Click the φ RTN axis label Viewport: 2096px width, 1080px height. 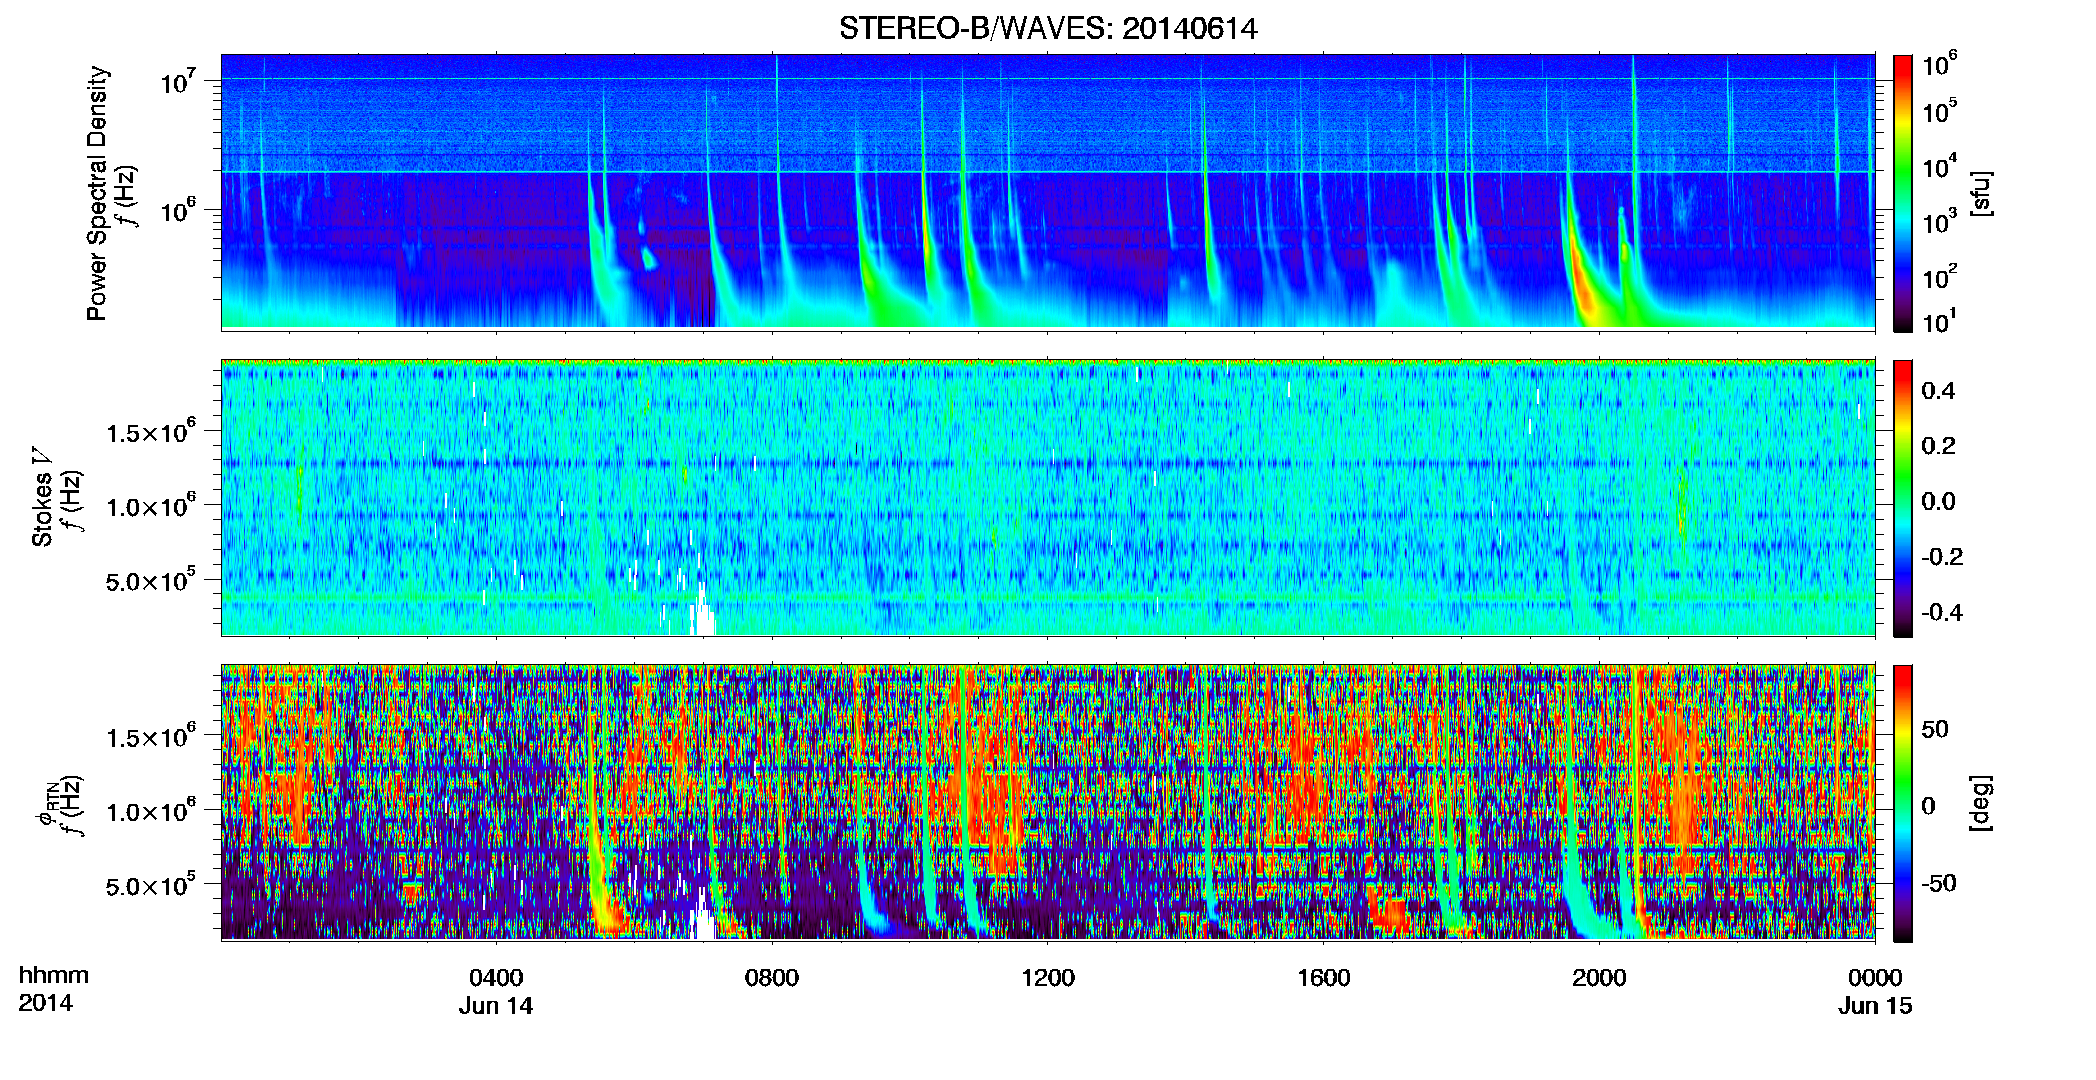click(x=46, y=803)
